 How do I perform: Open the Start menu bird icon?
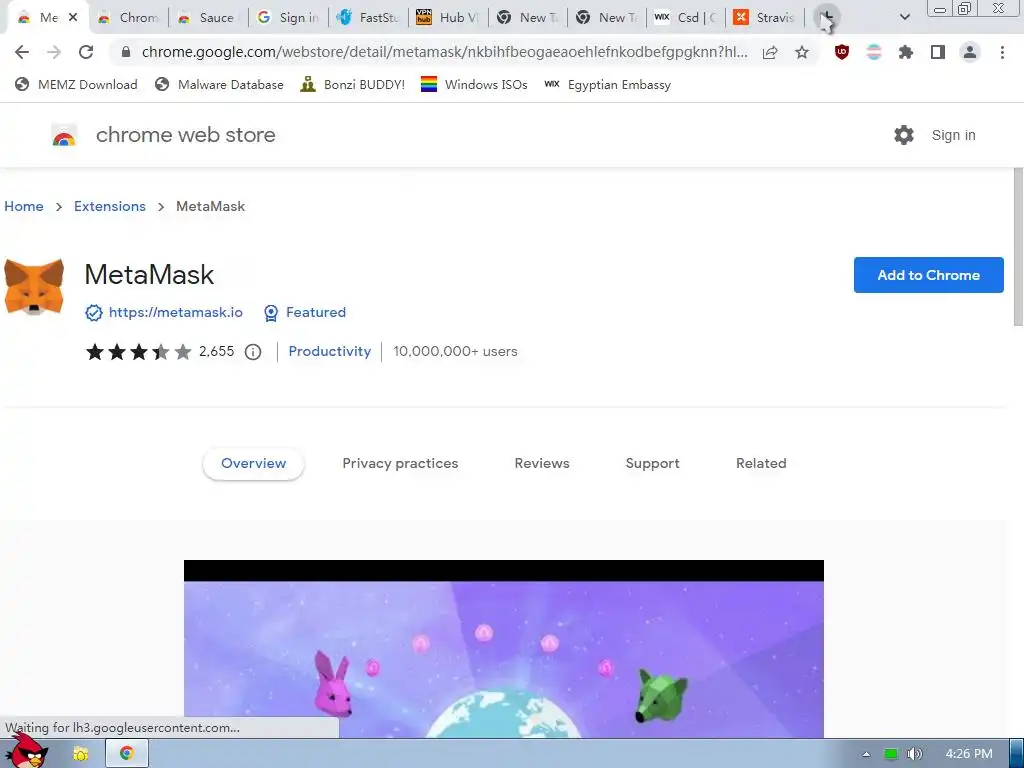click(25, 751)
